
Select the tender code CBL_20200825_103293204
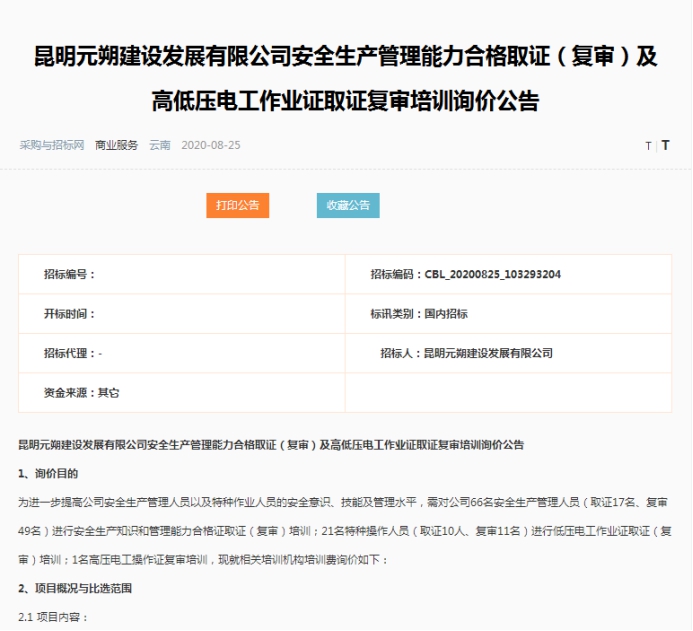coord(465,274)
